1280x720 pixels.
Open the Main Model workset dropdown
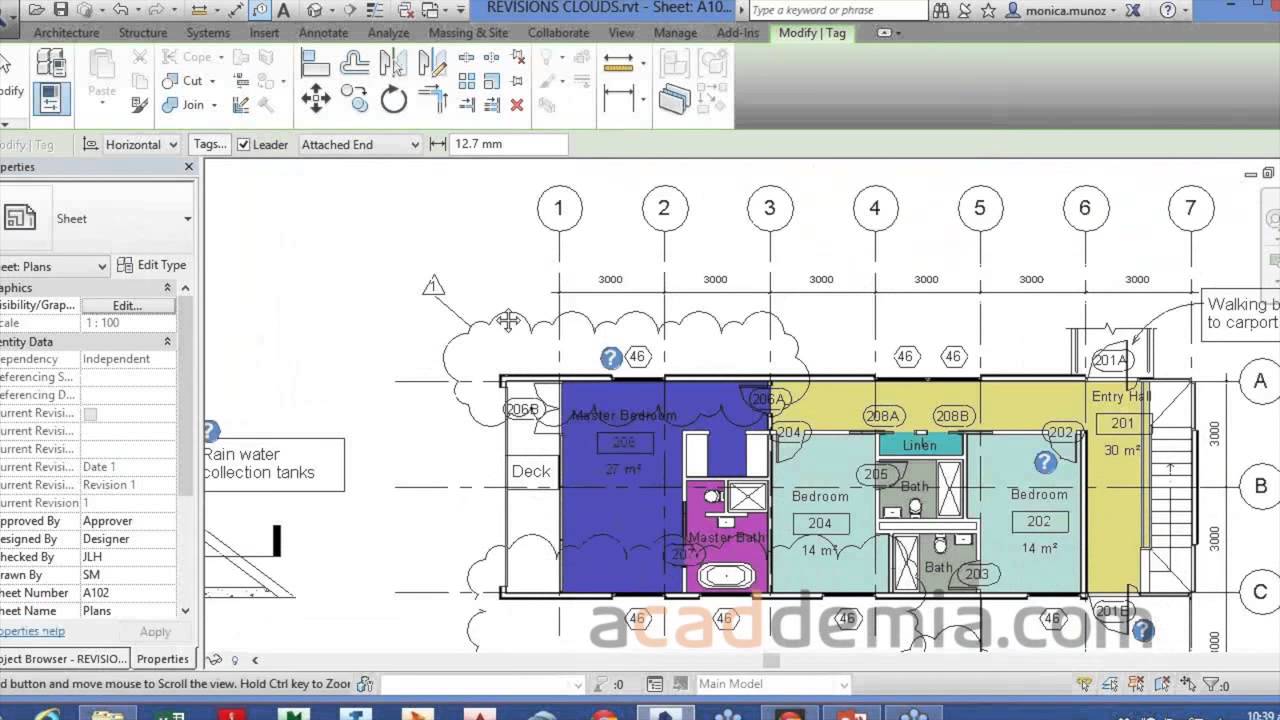point(772,685)
